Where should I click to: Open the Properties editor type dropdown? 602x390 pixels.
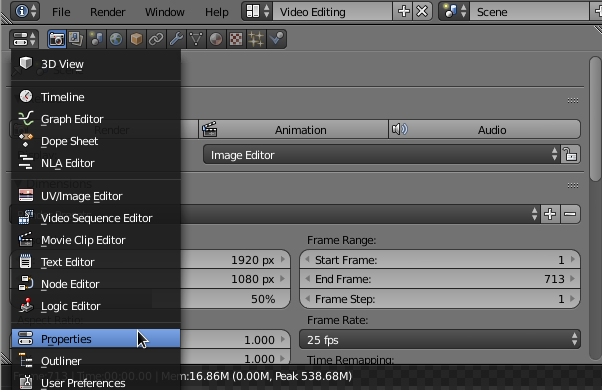click(x=24, y=39)
